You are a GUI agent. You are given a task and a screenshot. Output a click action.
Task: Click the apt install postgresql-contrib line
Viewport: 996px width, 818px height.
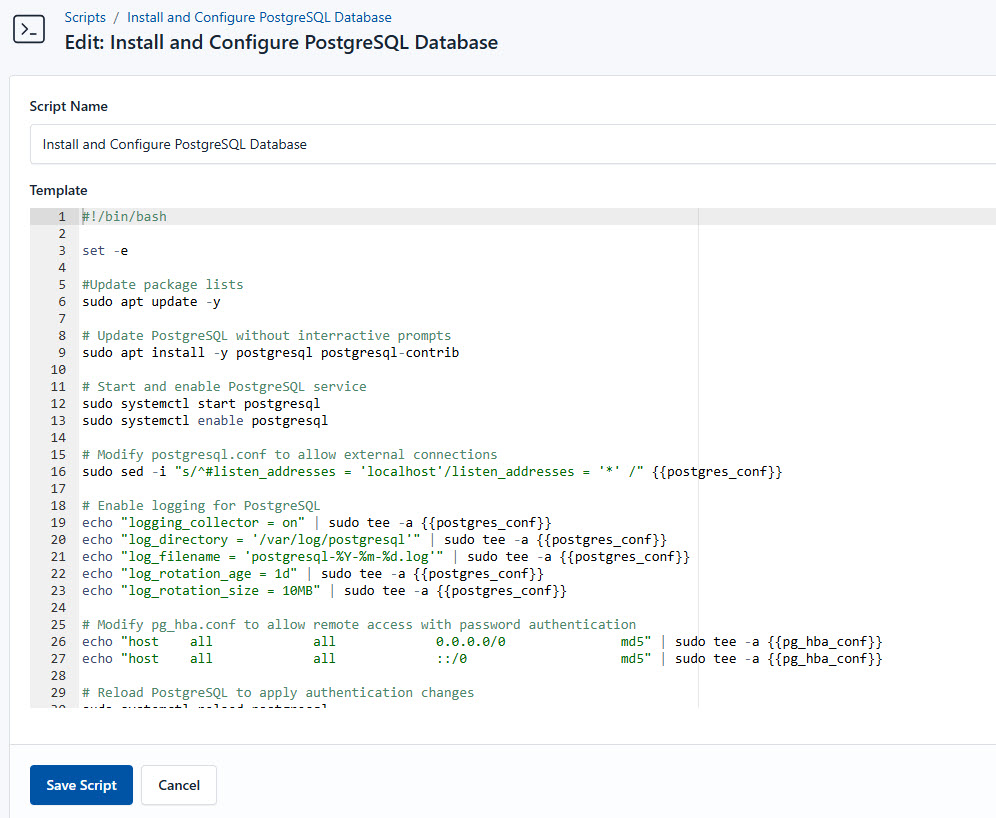(270, 353)
